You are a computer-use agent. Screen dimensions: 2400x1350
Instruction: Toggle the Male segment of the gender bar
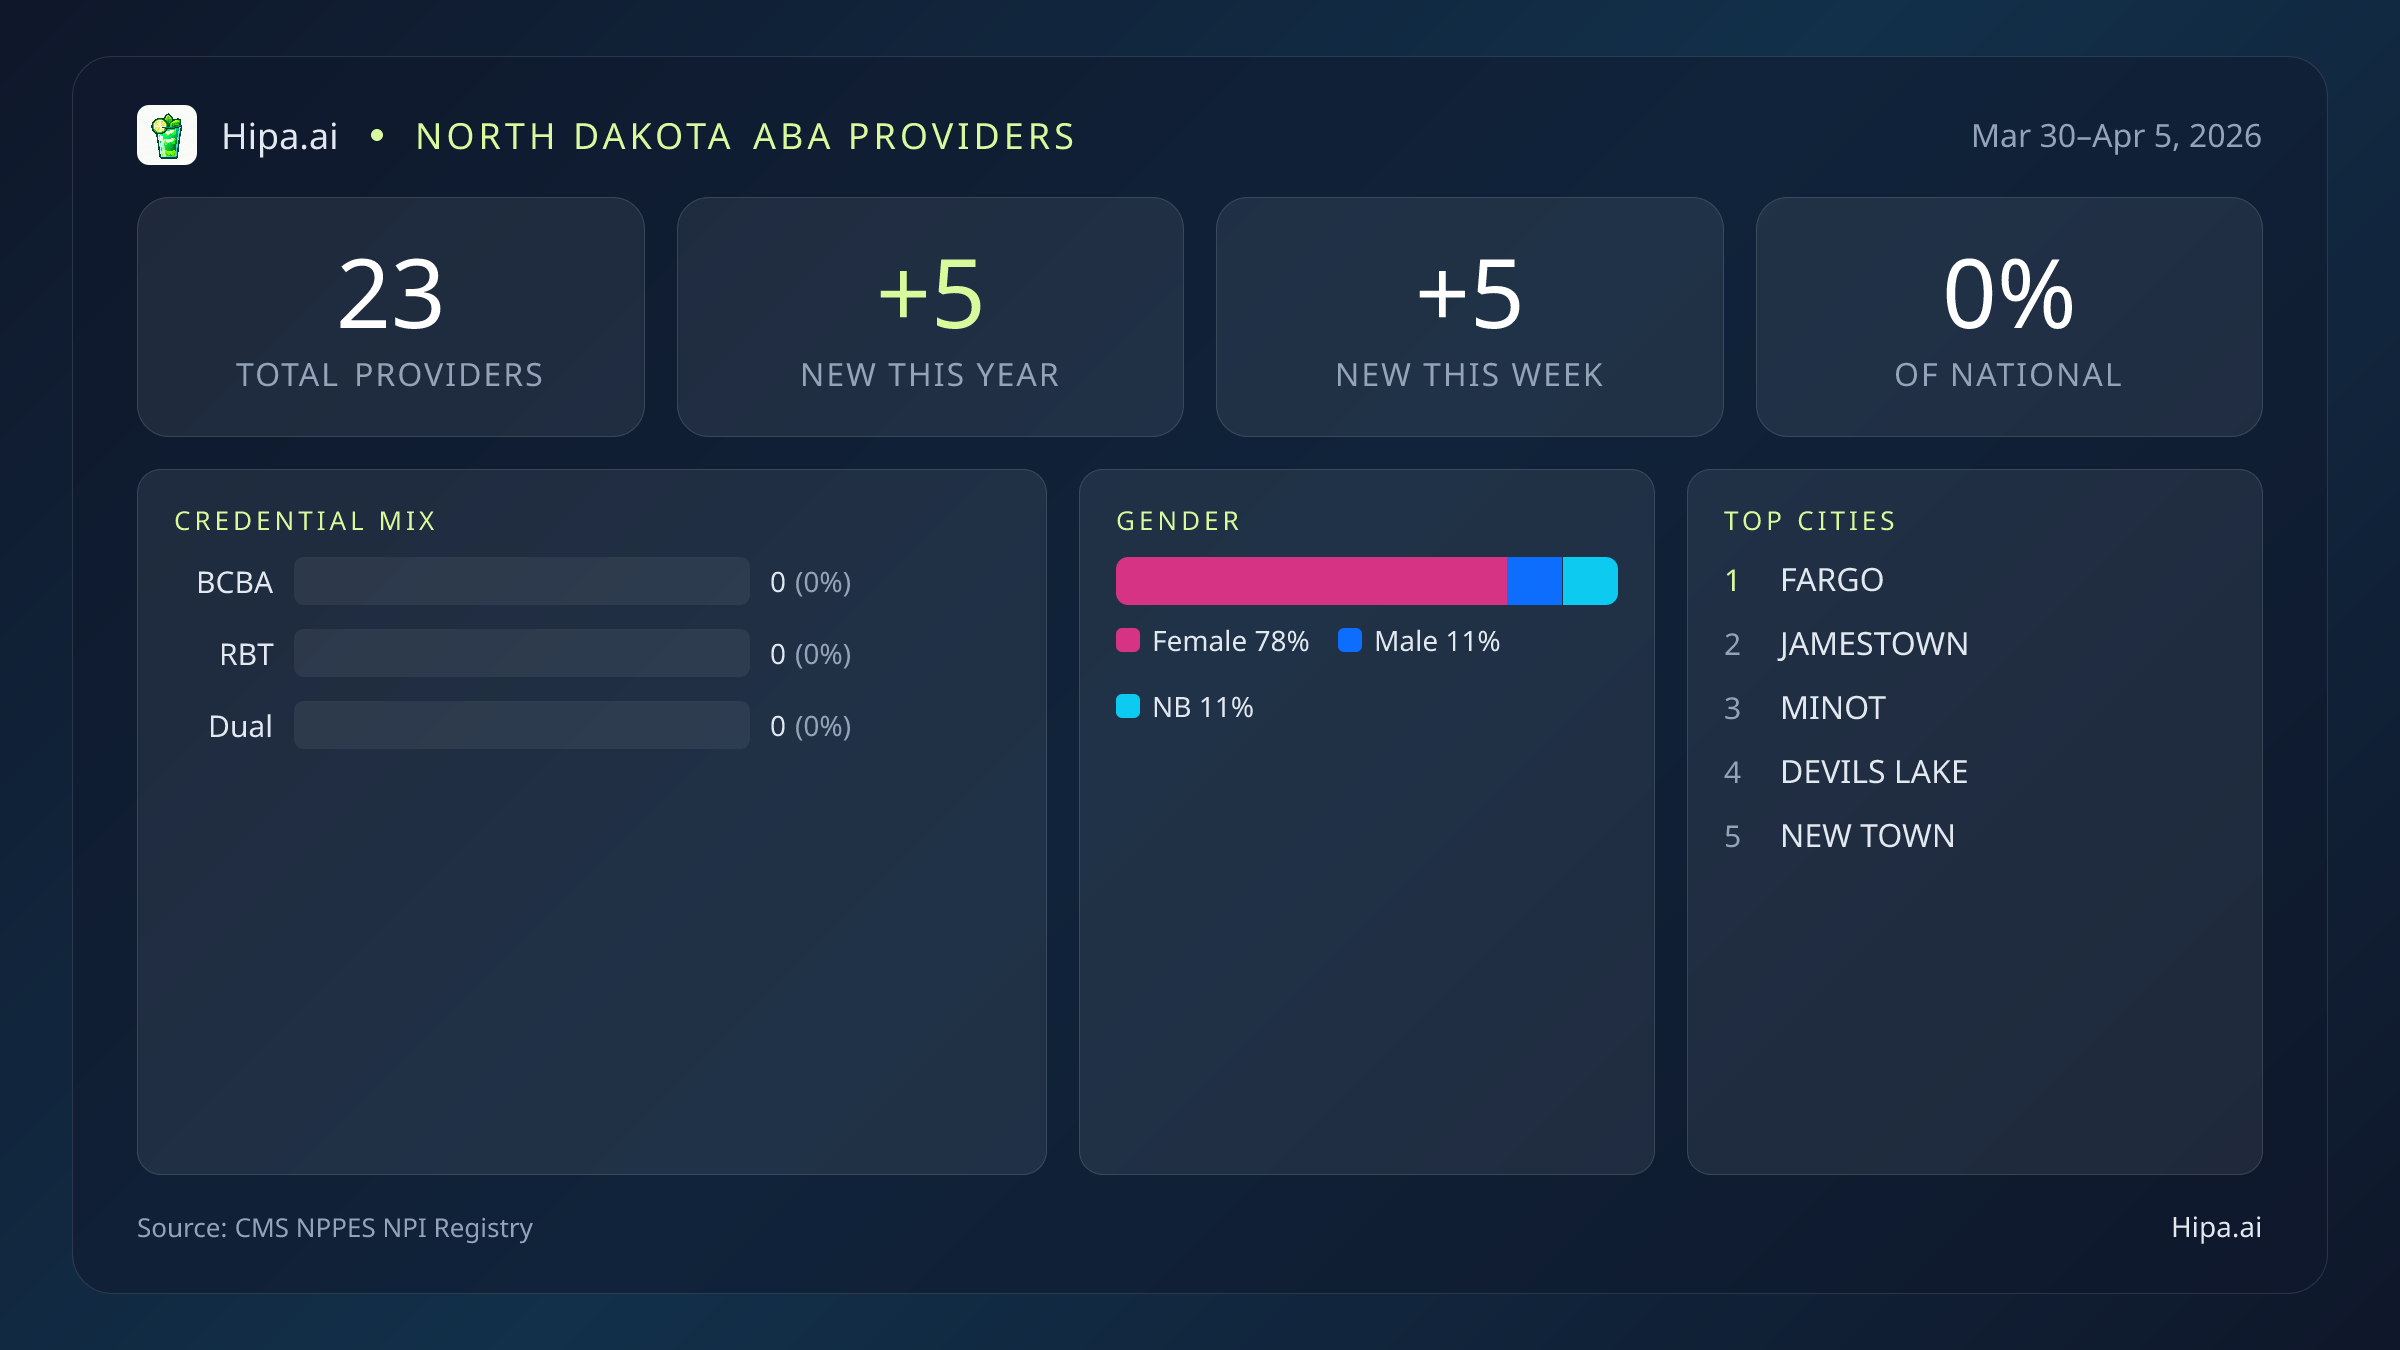point(1533,579)
